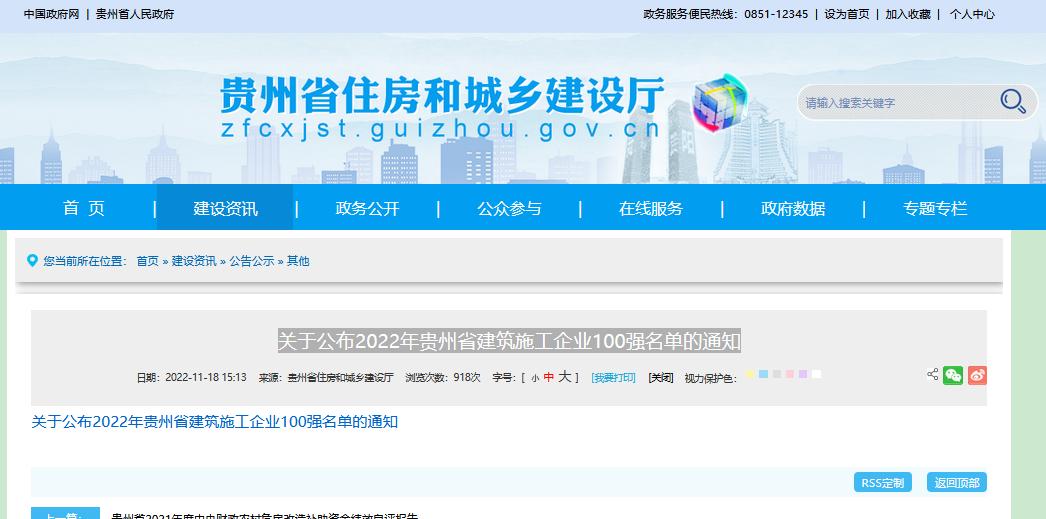The image size is (1046, 519).
Task: Click zfcxjst.guizhou.gov.cn URL text in banner
Action: (440, 129)
